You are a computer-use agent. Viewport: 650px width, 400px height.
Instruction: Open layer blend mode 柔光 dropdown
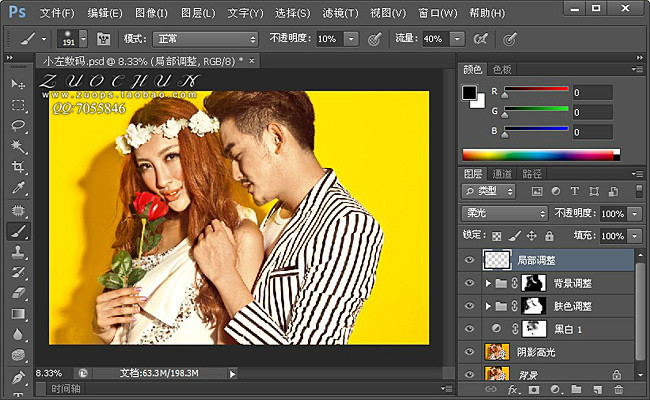click(x=504, y=213)
